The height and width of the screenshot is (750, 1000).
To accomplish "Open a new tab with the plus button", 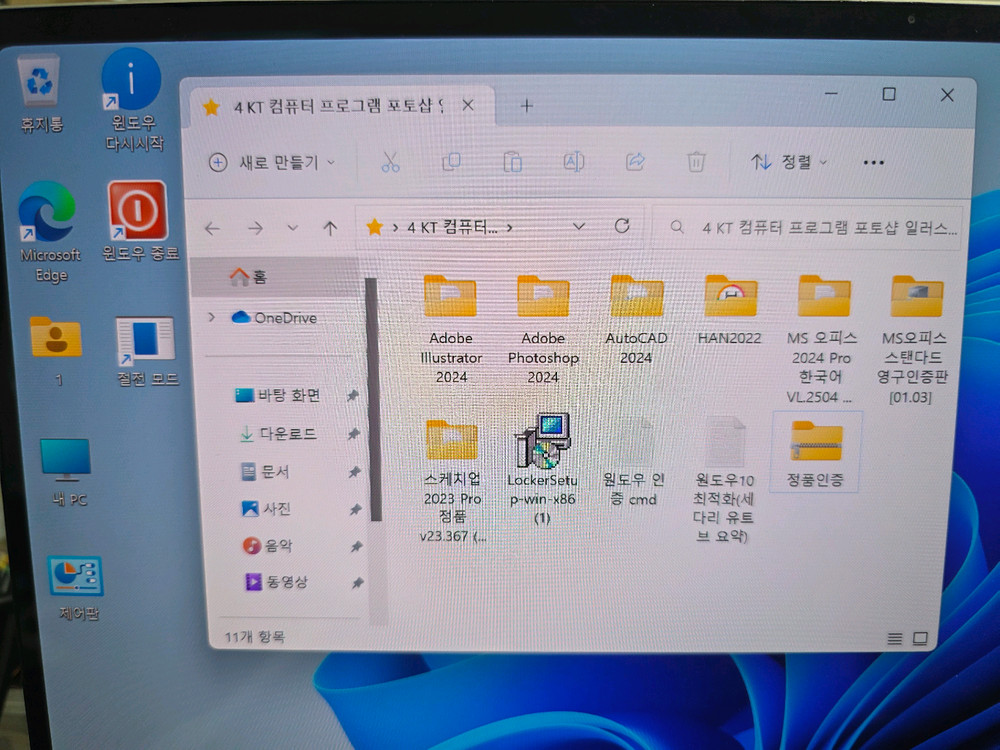I will [526, 104].
